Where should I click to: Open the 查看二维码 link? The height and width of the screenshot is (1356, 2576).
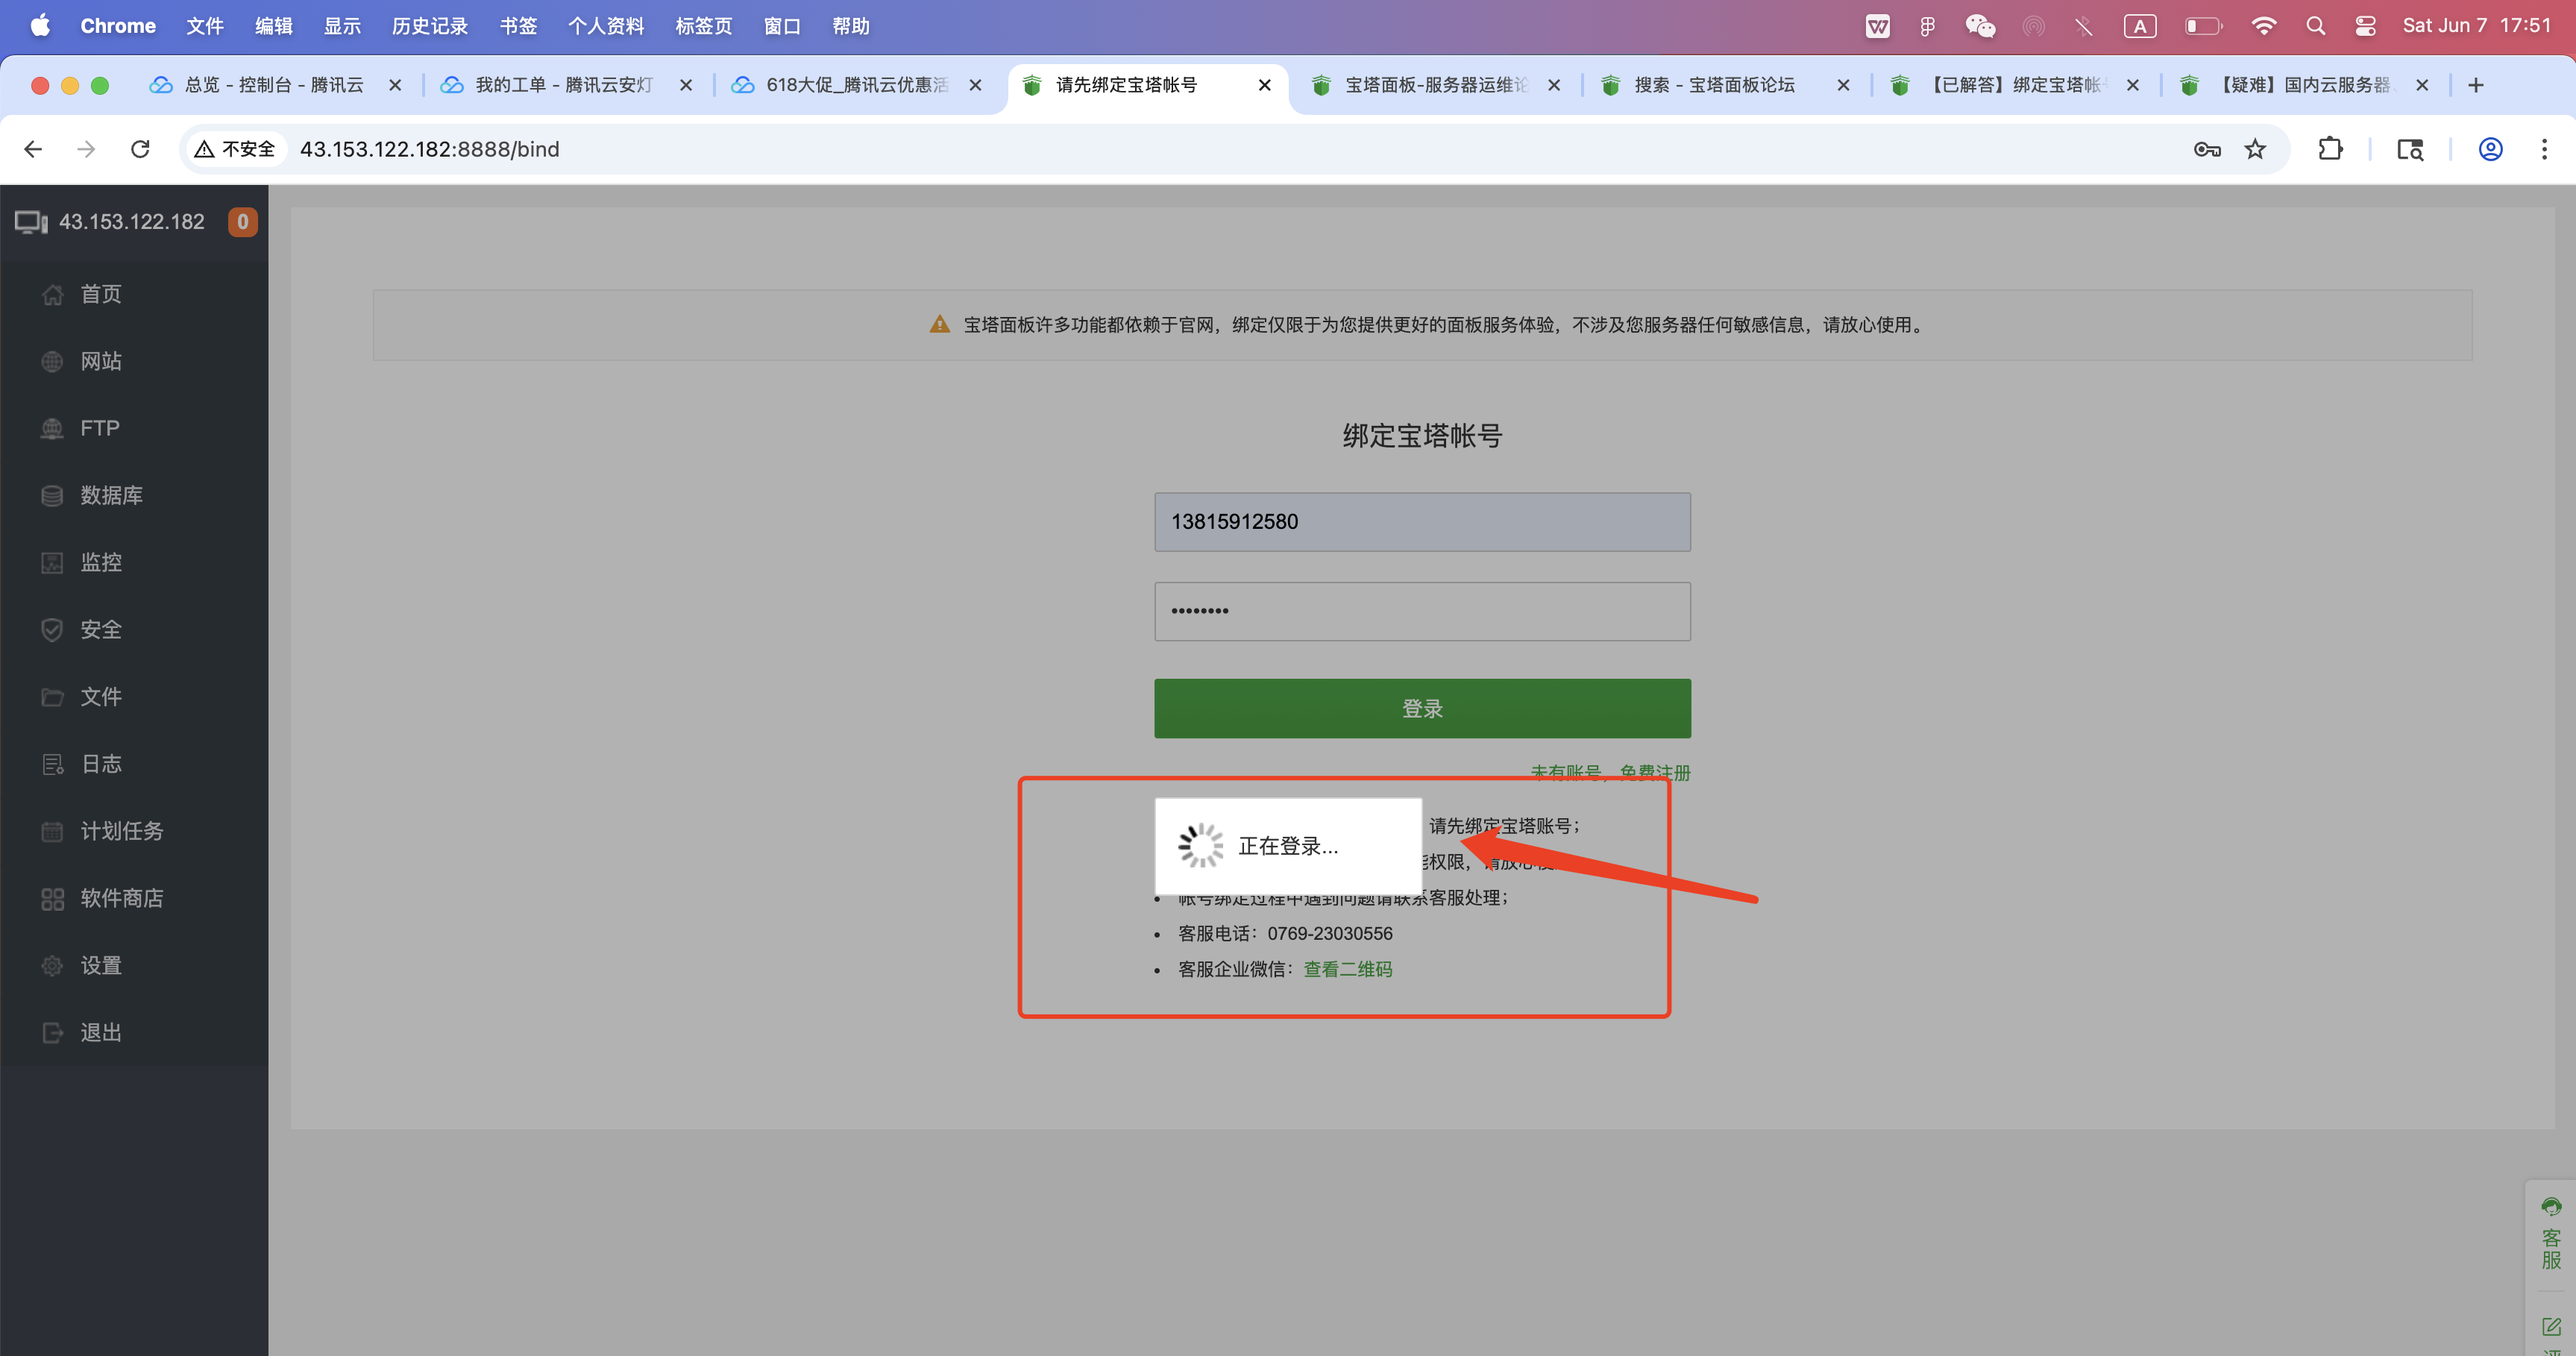point(1347,969)
